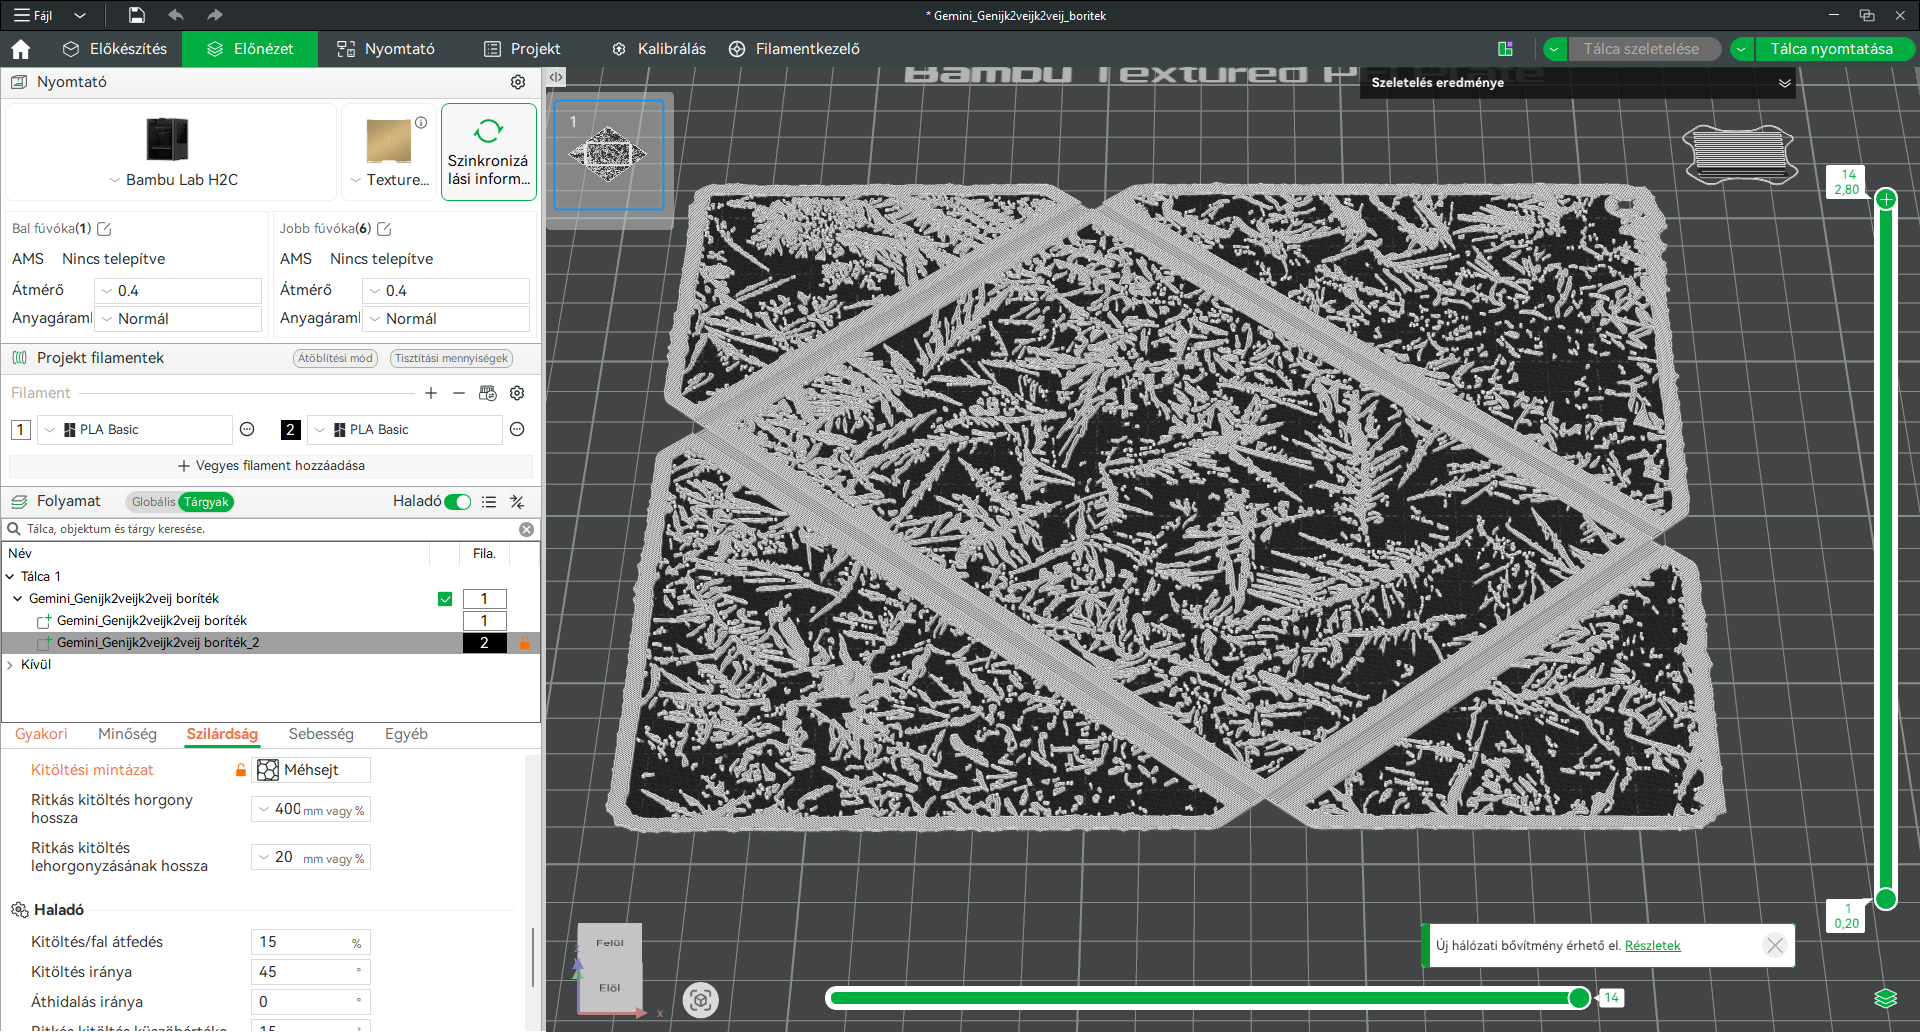Switch to the Előkészítés tab
1920x1032 pixels.
(x=114, y=49)
